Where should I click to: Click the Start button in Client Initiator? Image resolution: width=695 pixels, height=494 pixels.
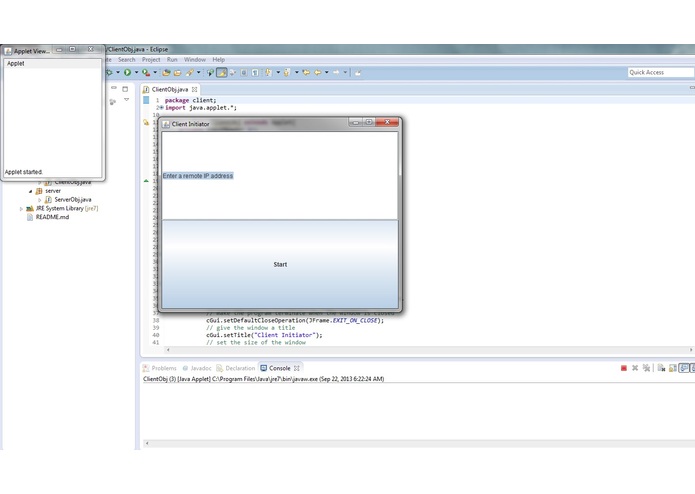[x=280, y=264]
